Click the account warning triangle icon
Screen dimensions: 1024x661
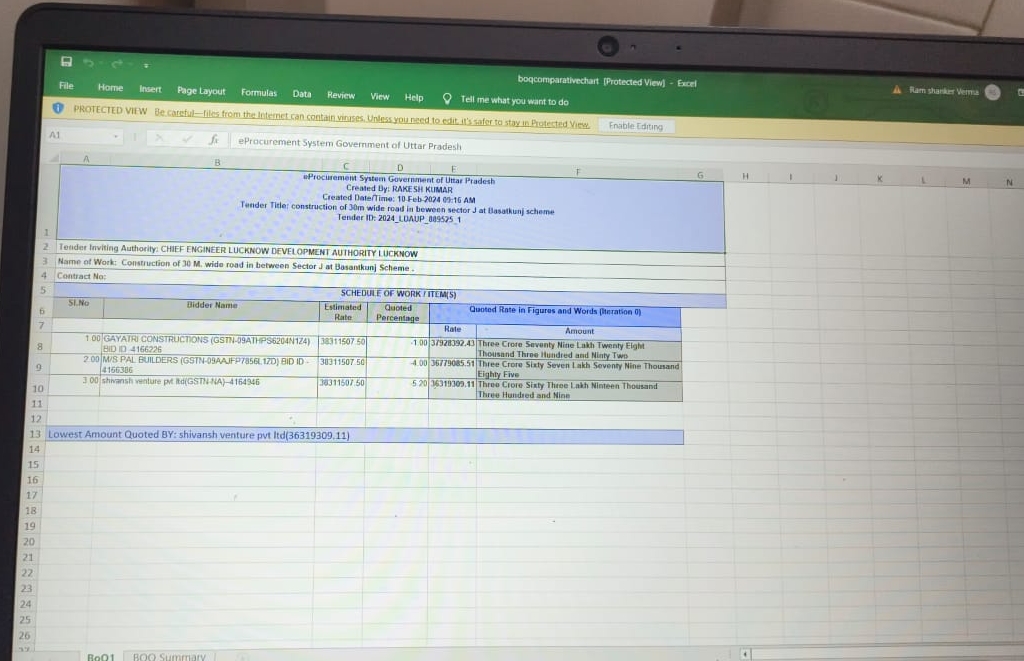coord(898,90)
